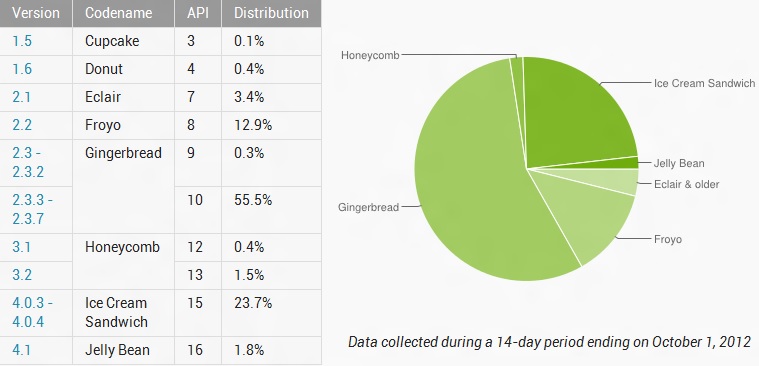Open the 2.3.3 - 2.3.7 version link
Image resolution: width=759 pixels, height=366 pixels.
[32, 210]
